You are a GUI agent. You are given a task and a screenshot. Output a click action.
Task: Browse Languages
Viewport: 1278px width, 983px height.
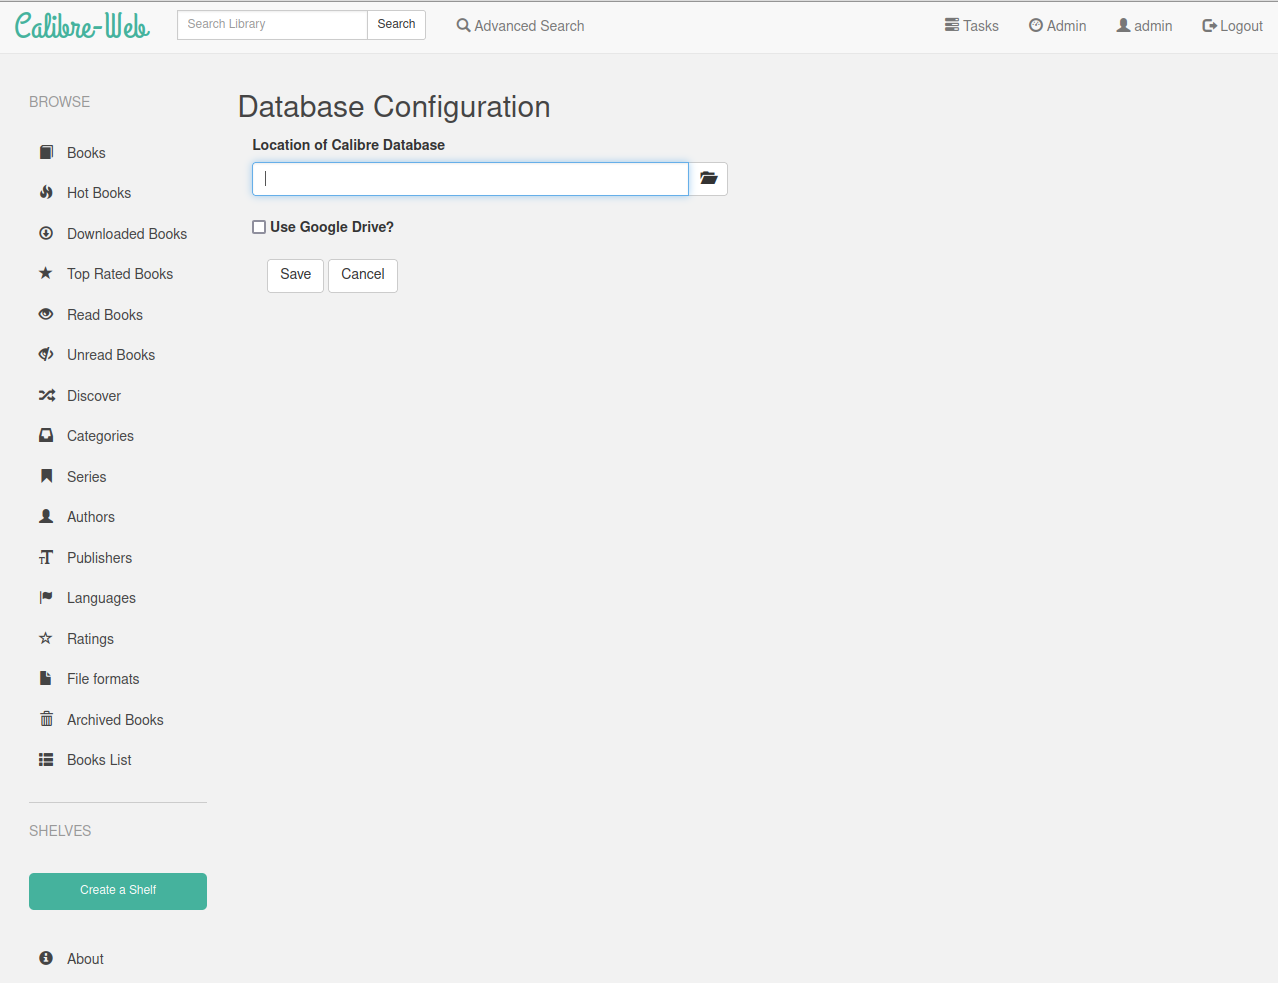(101, 598)
